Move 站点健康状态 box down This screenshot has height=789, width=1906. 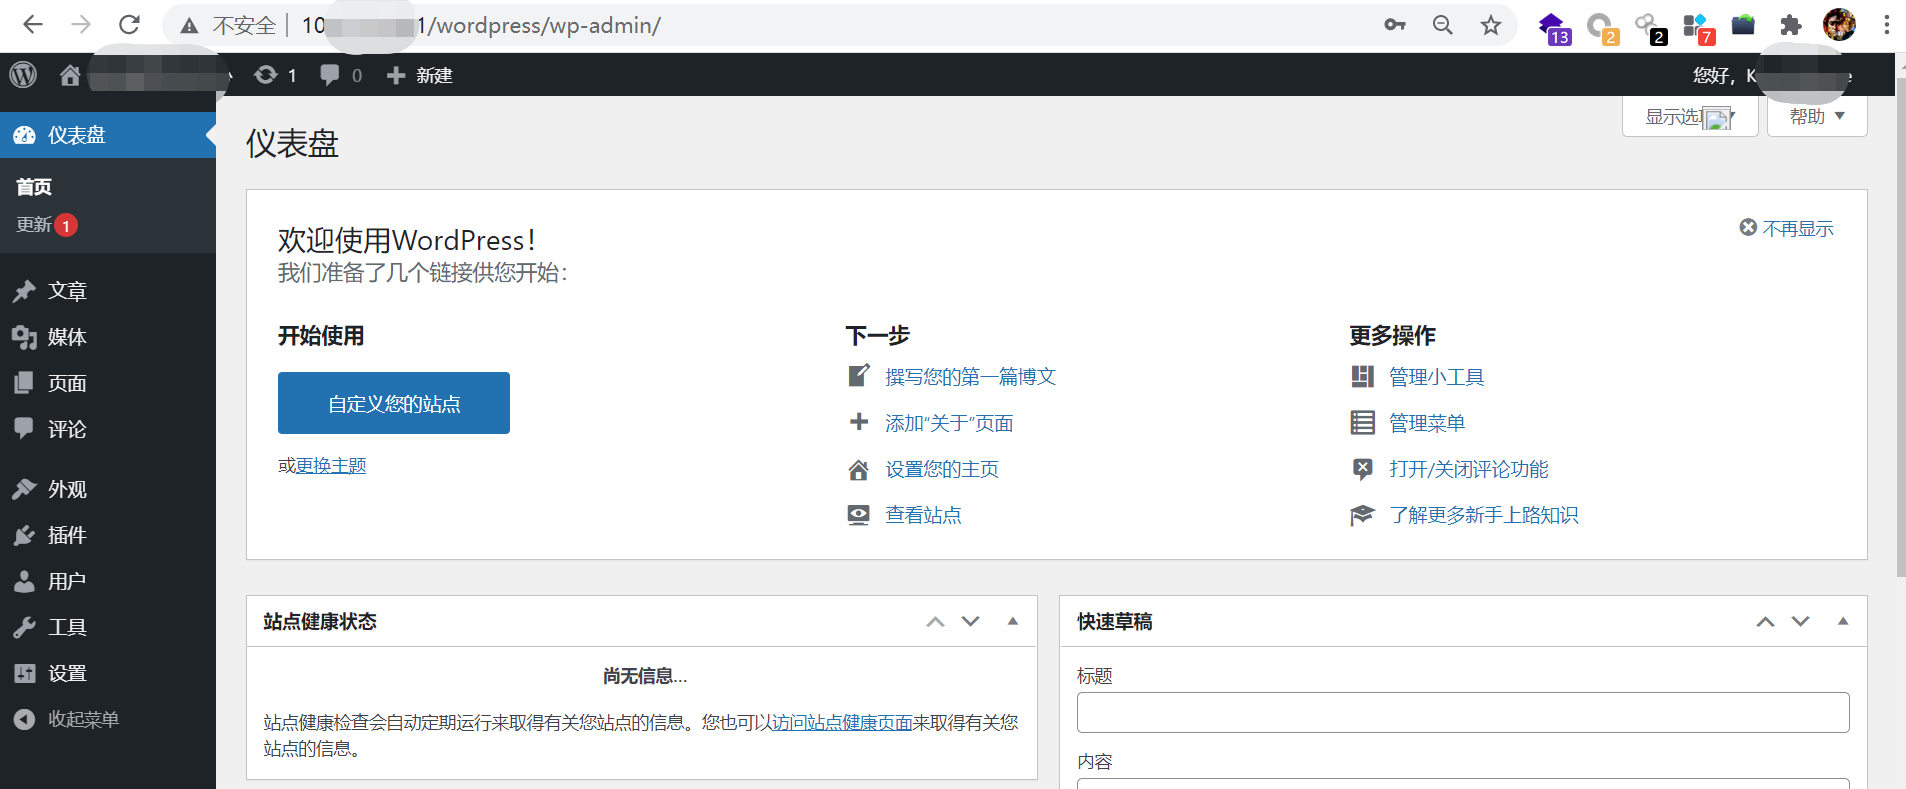pyautogui.click(x=970, y=621)
